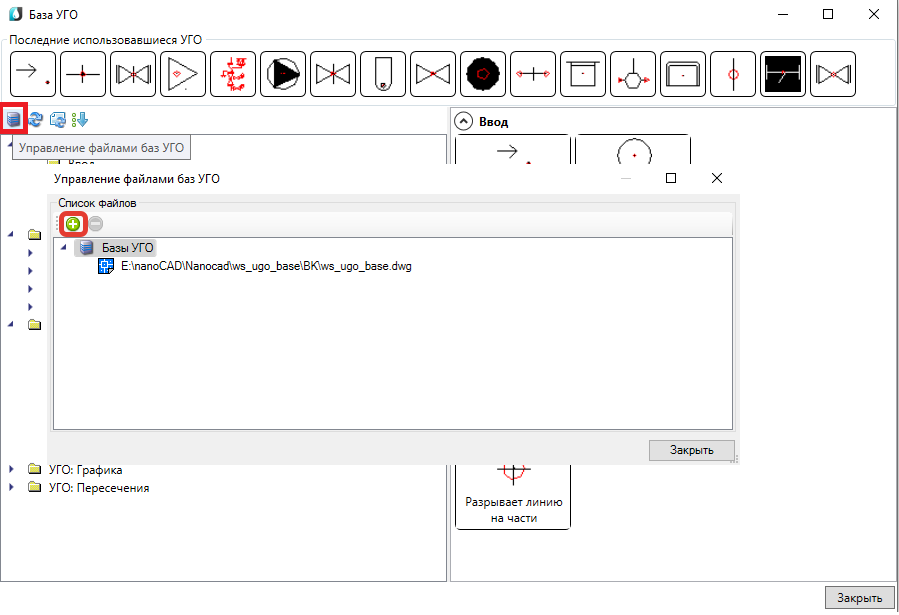Select the Ввод arrow symbol thumbnail
The width and height of the screenshot is (899, 615).
tap(513, 150)
